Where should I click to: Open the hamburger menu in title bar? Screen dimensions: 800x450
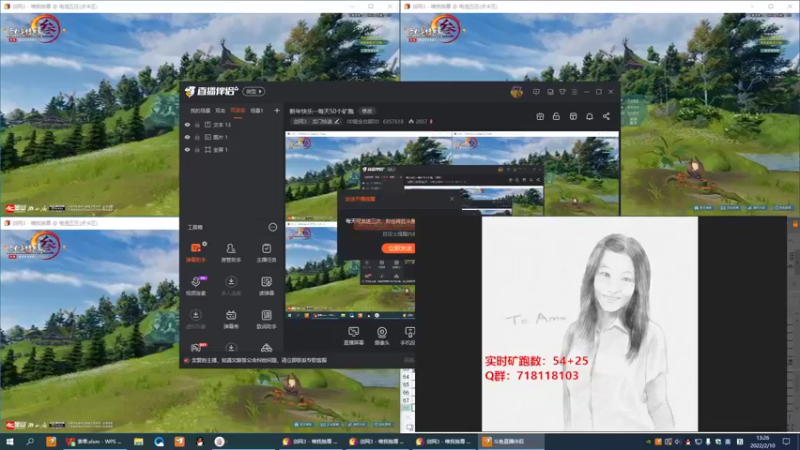point(574,92)
